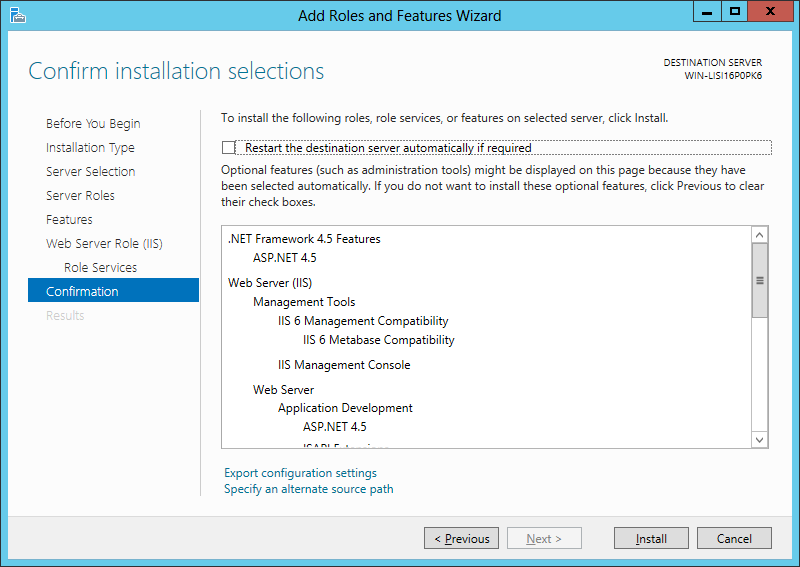This screenshot has width=800, height=567.
Task: Click the wizard icon in title bar
Action: [x=17, y=15]
